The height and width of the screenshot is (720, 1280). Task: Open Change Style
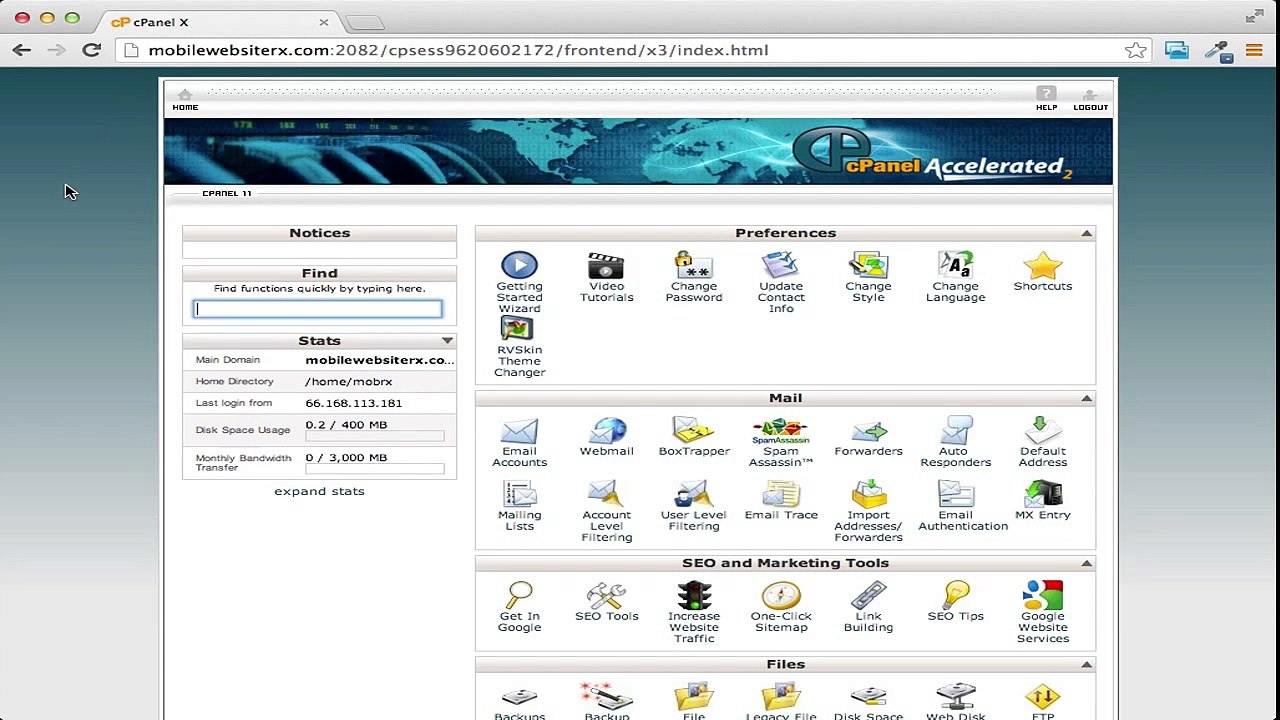point(868,277)
